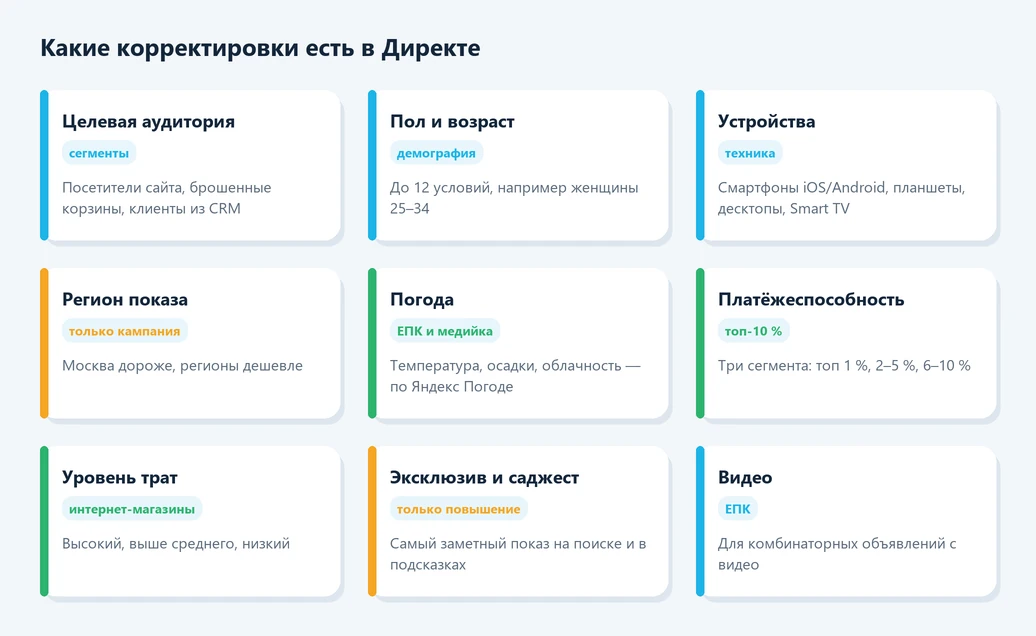
Task: Click text "Для комбинаторных объявлений с видео"
Action: coord(837,554)
